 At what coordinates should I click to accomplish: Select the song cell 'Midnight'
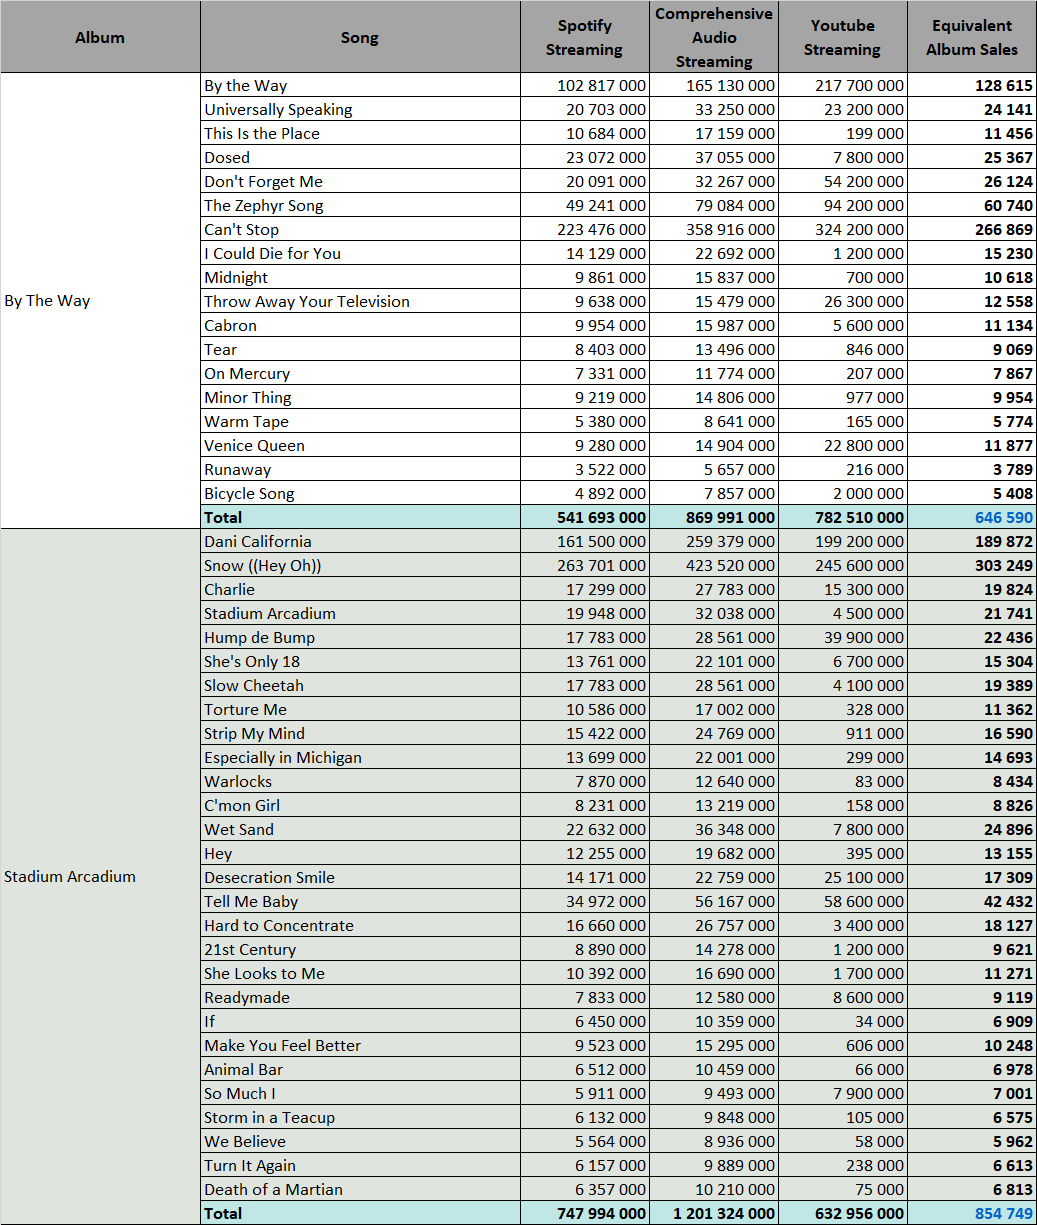pos(360,277)
